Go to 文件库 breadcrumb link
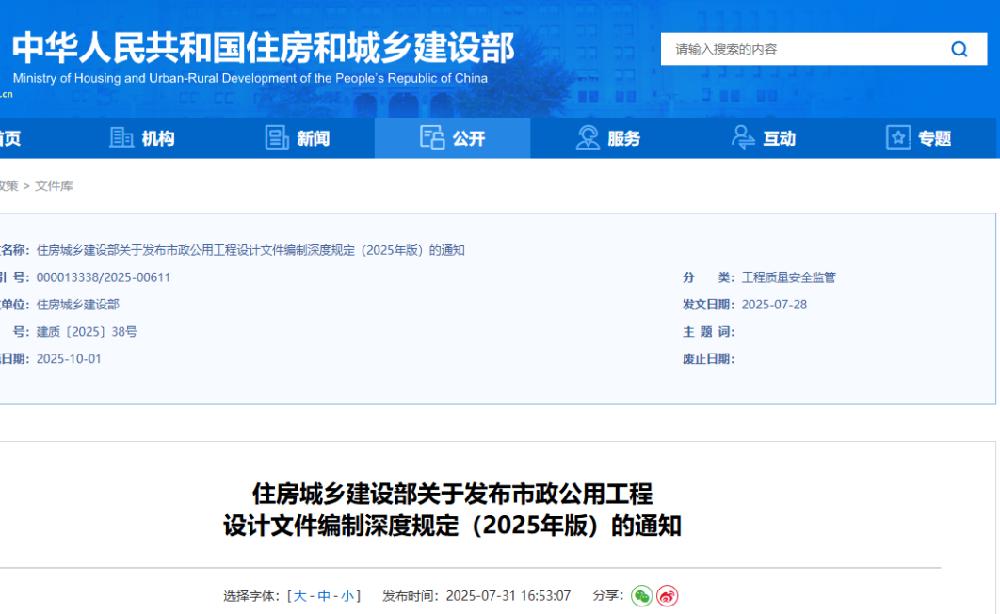 click(54, 186)
